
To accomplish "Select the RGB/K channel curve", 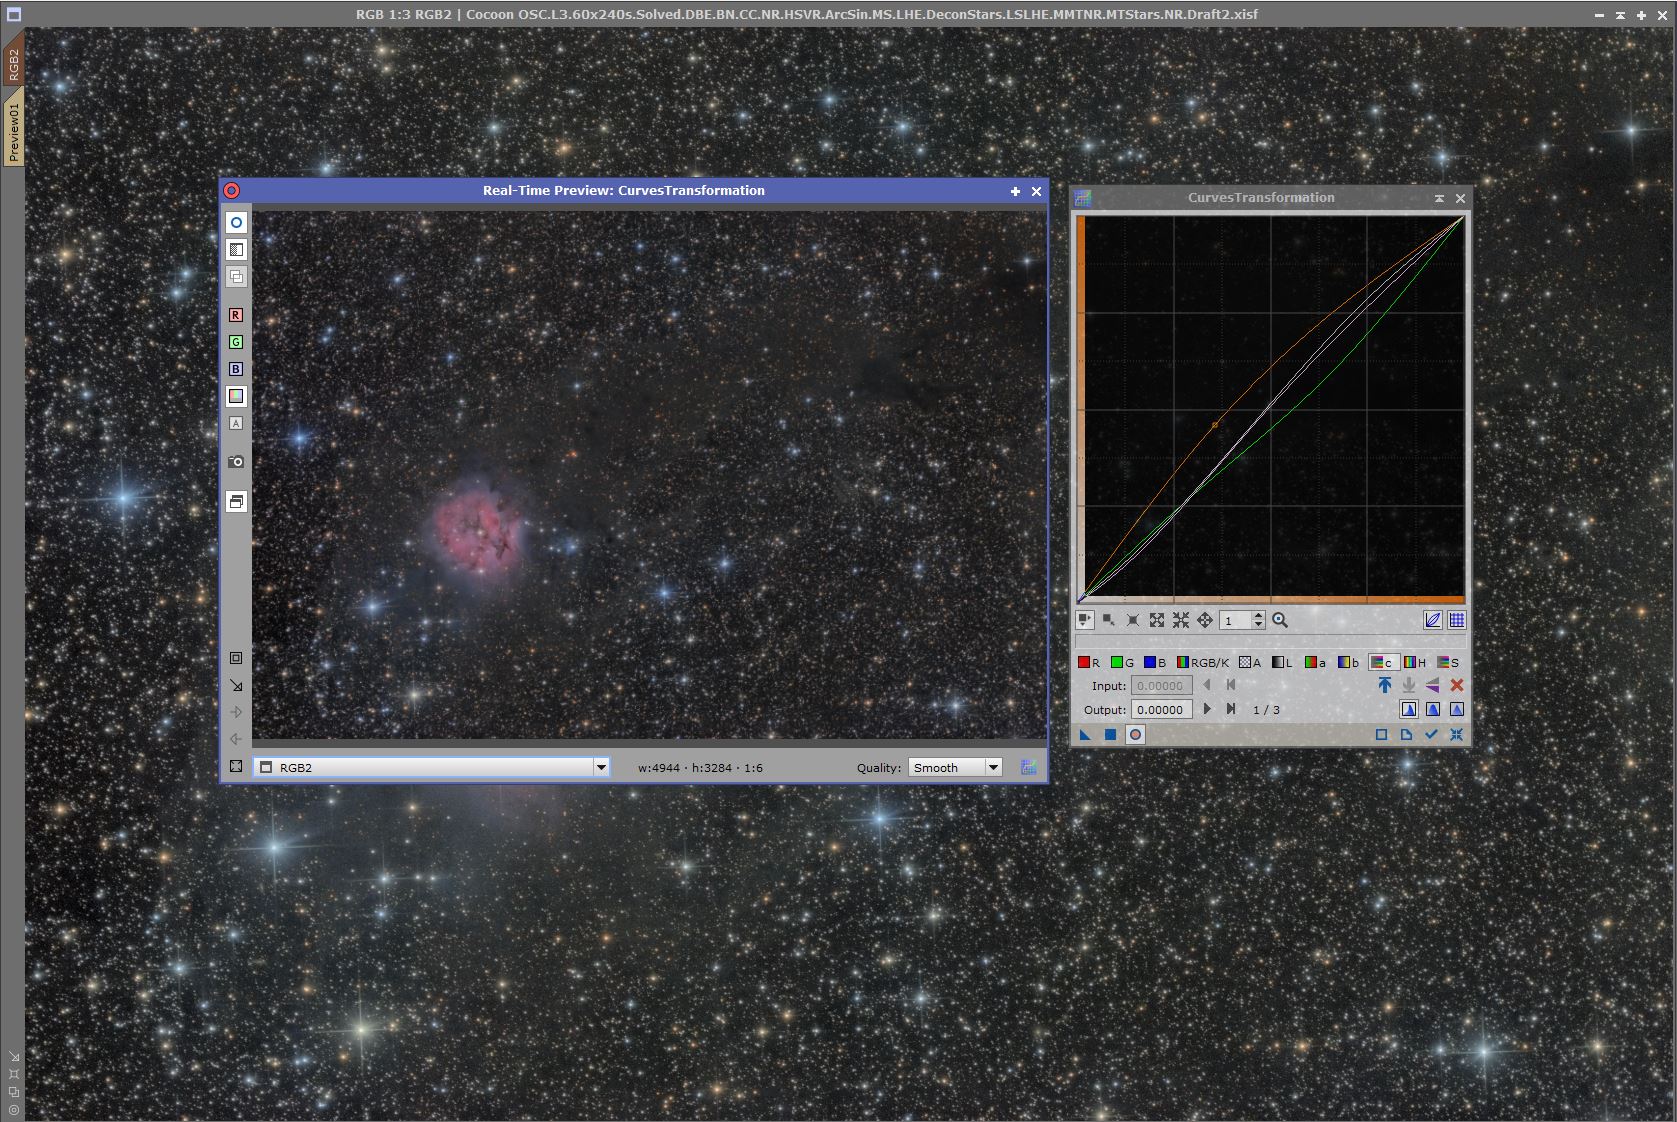I will click(1203, 662).
